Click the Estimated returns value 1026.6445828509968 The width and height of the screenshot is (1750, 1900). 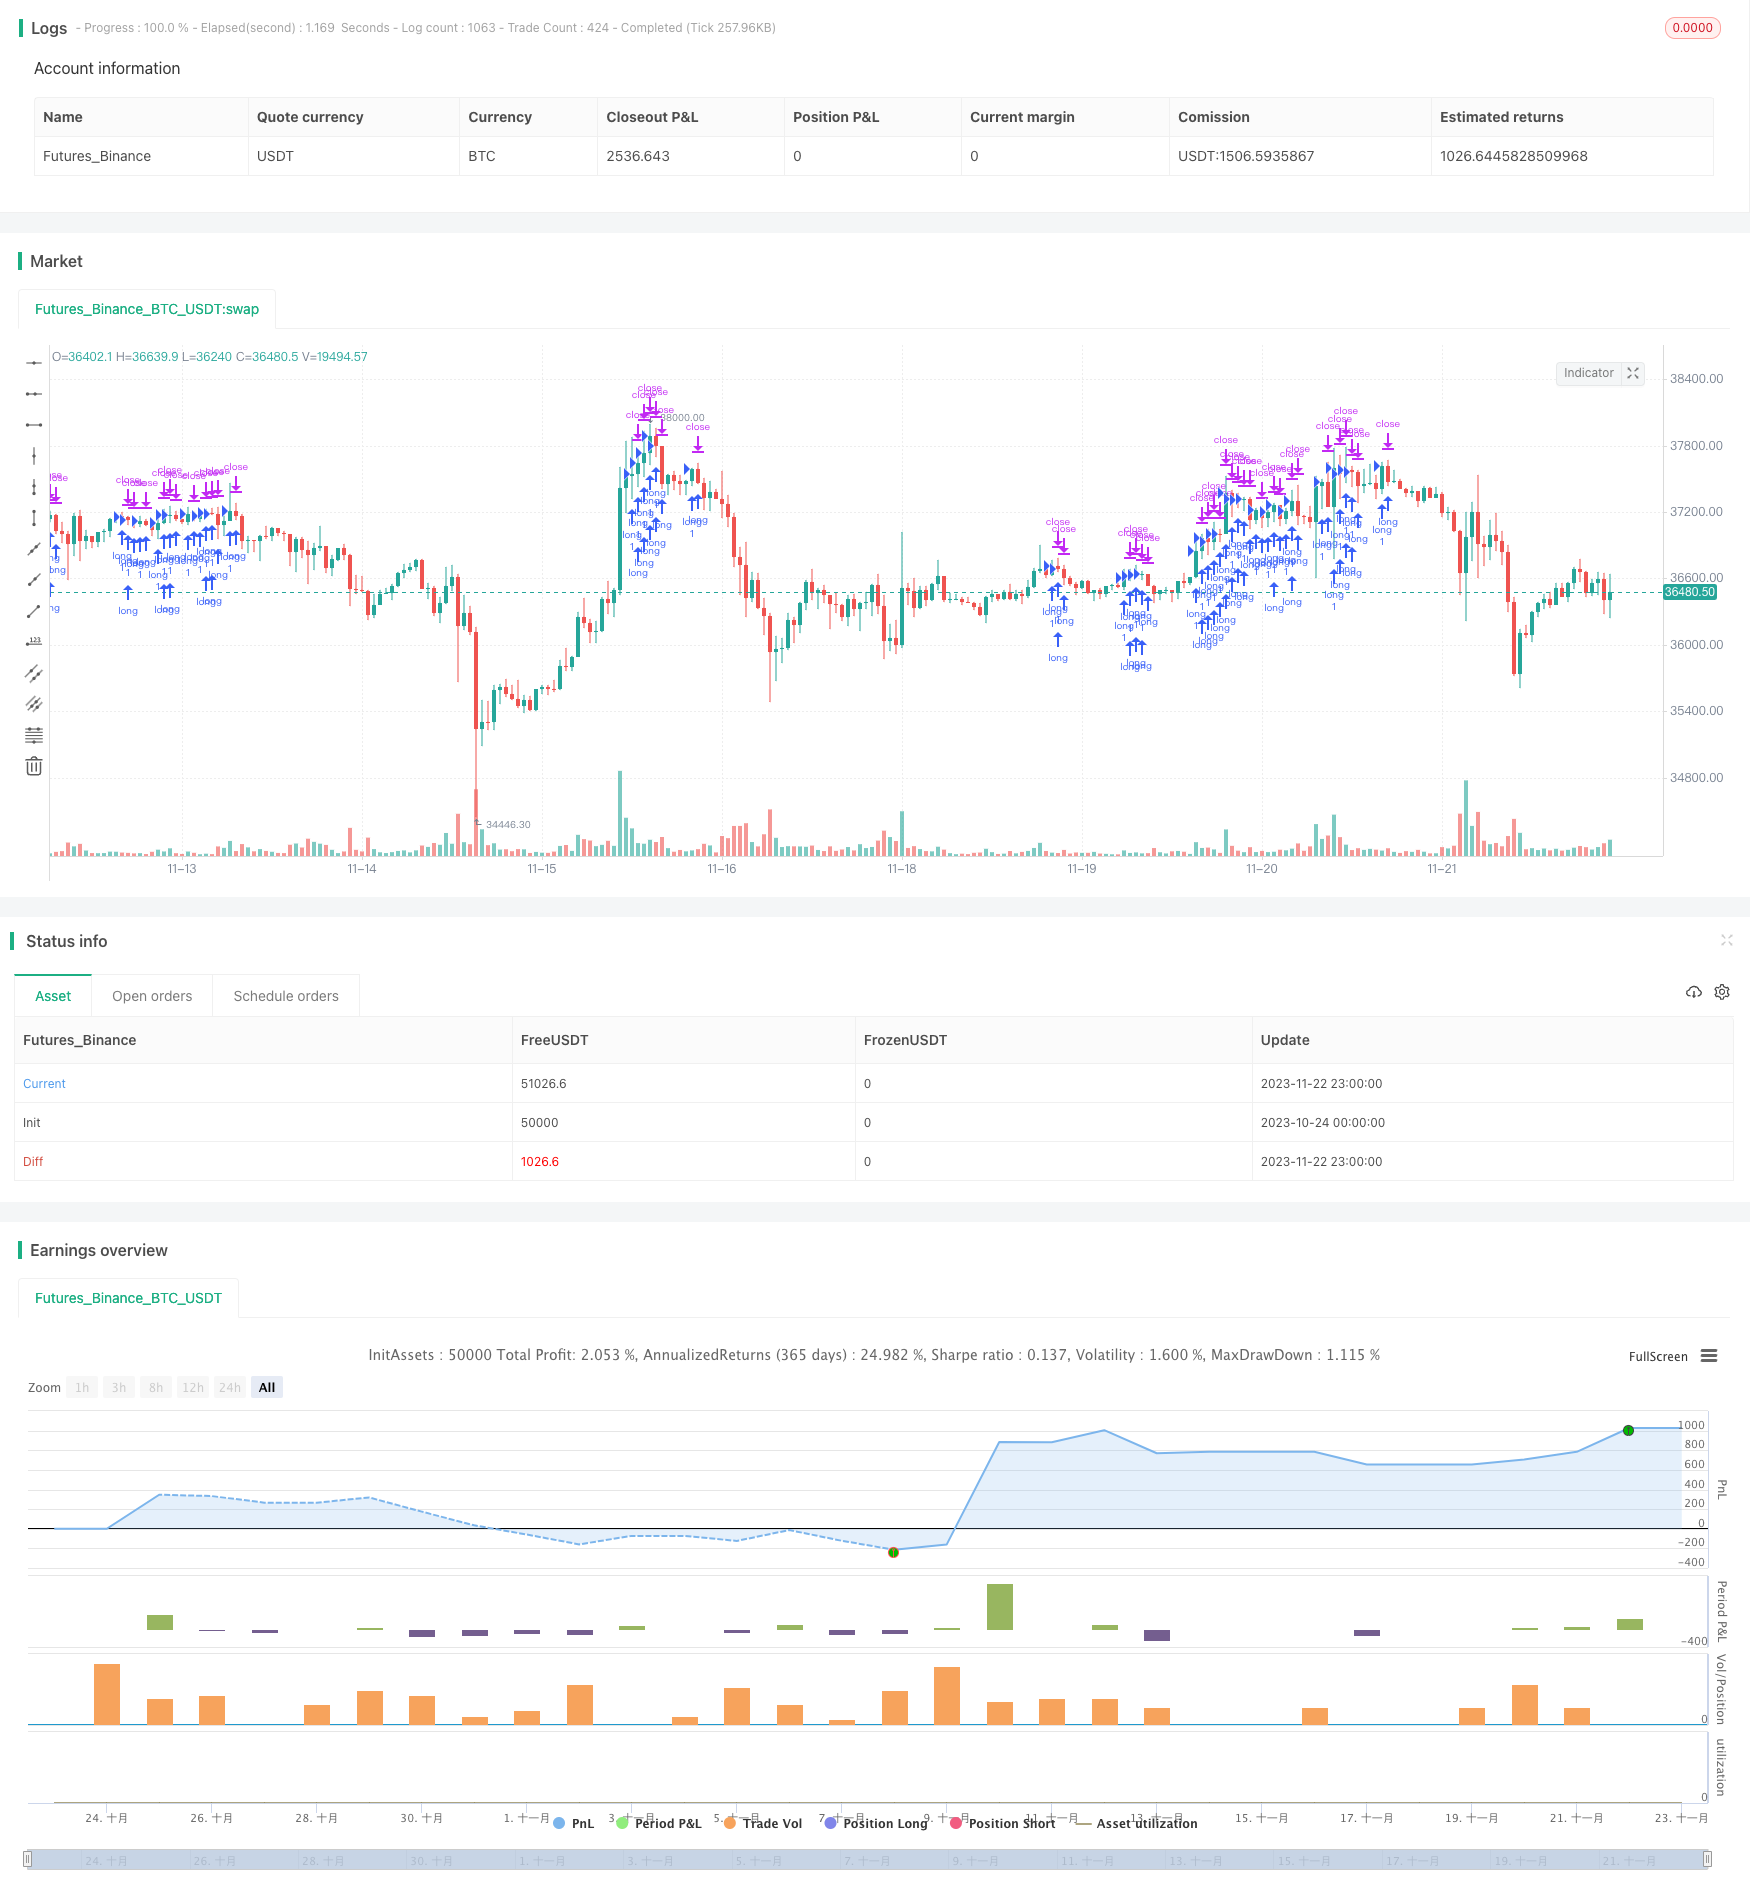coord(1514,156)
